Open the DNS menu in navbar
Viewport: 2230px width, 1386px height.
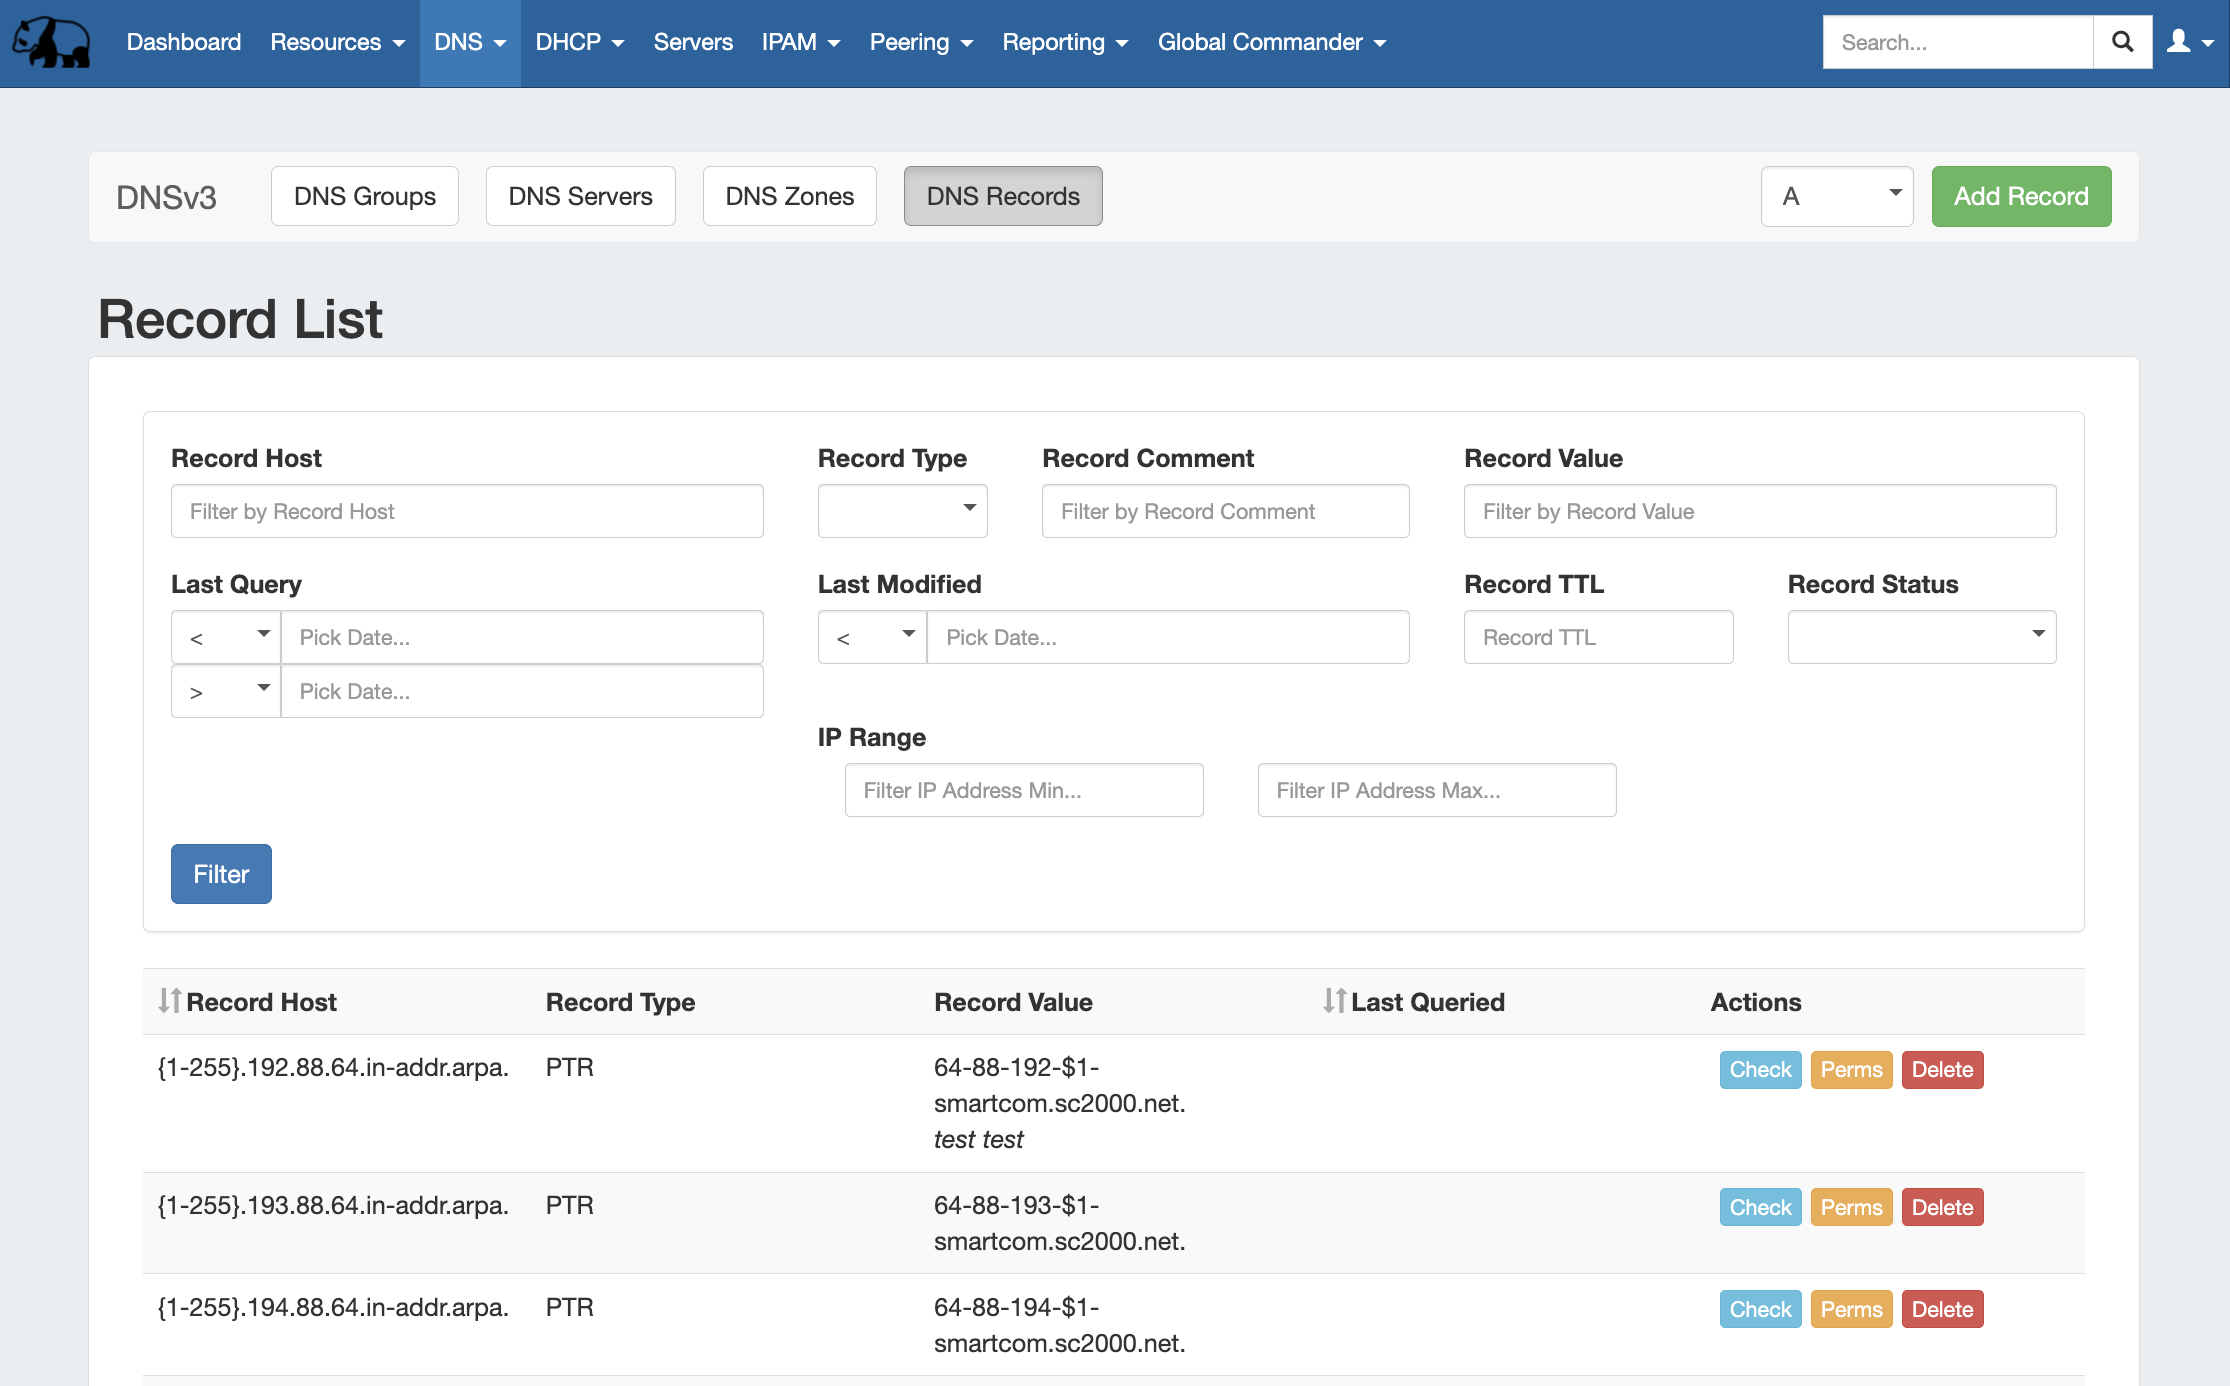470,42
